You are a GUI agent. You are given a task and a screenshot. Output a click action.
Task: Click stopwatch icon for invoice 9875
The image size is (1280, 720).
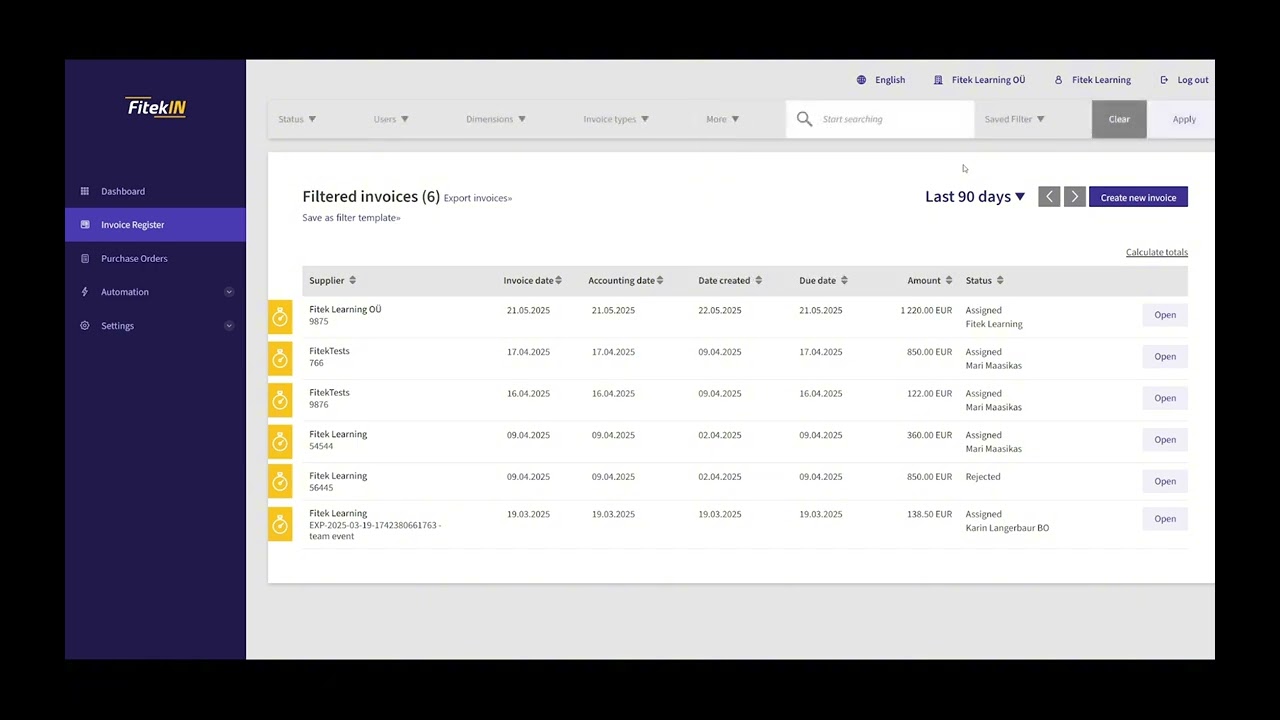pyautogui.click(x=280, y=316)
